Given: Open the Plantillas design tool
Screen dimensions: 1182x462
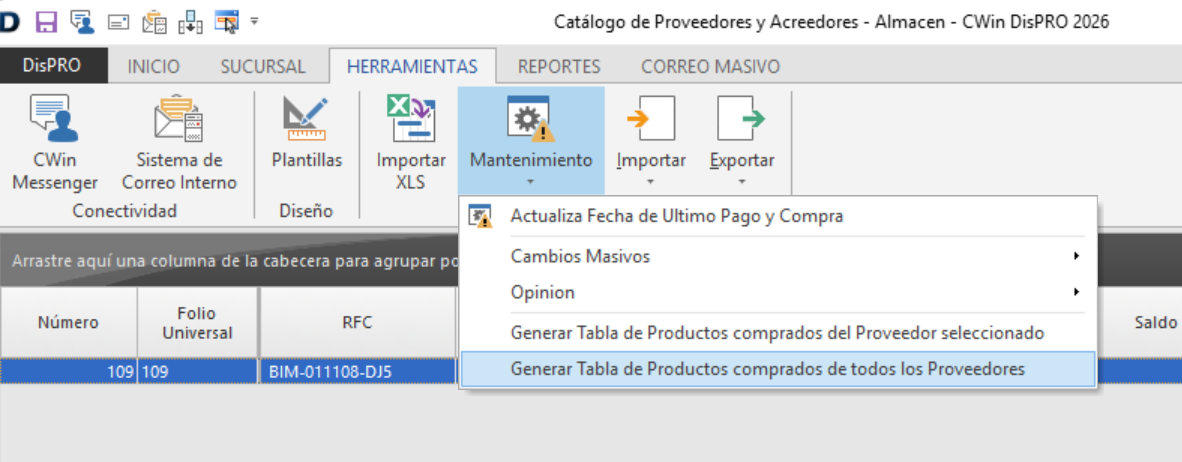Looking at the screenshot, I should tap(306, 132).
